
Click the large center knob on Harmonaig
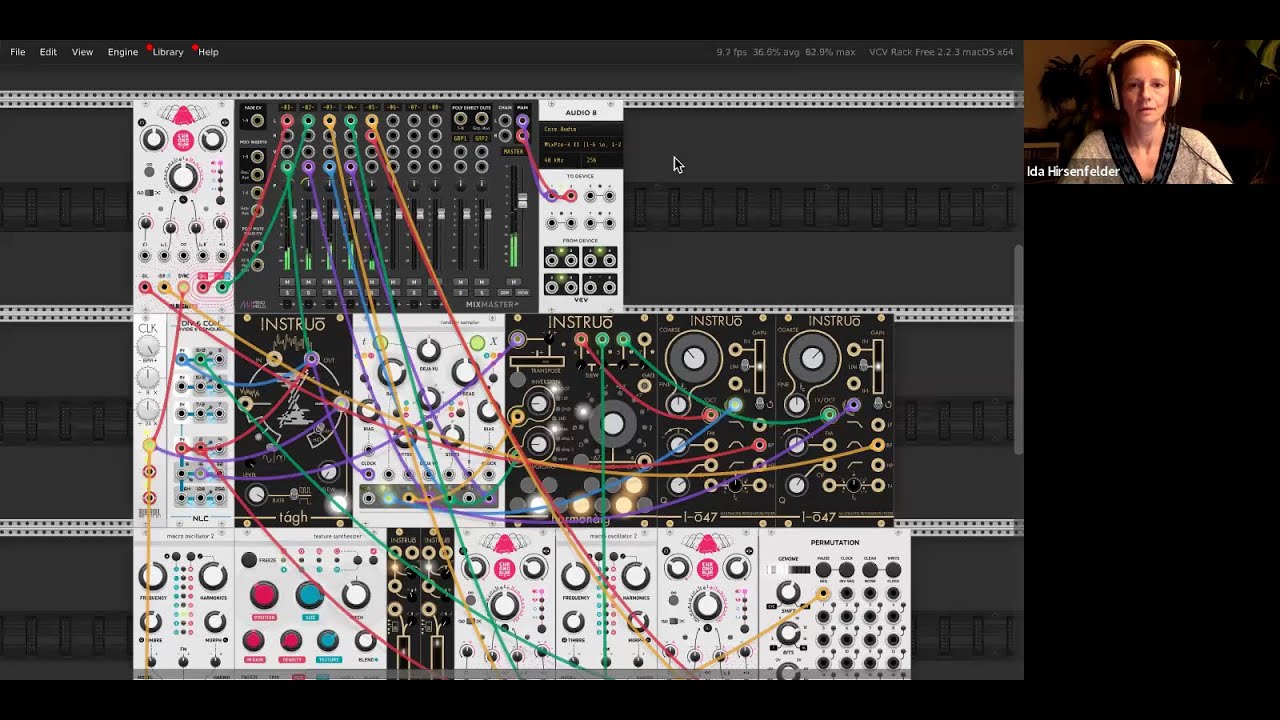613,424
